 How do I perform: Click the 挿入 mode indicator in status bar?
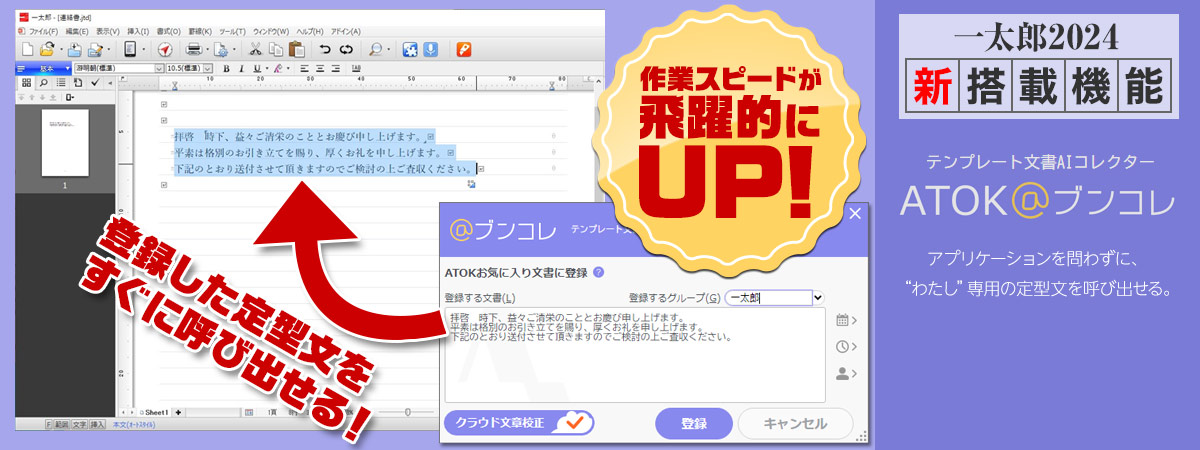pos(98,425)
